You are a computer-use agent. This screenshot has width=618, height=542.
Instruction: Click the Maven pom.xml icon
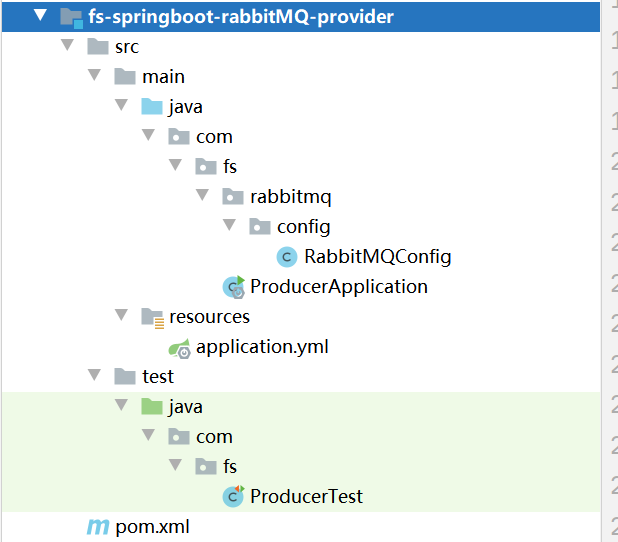pyautogui.click(x=98, y=527)
